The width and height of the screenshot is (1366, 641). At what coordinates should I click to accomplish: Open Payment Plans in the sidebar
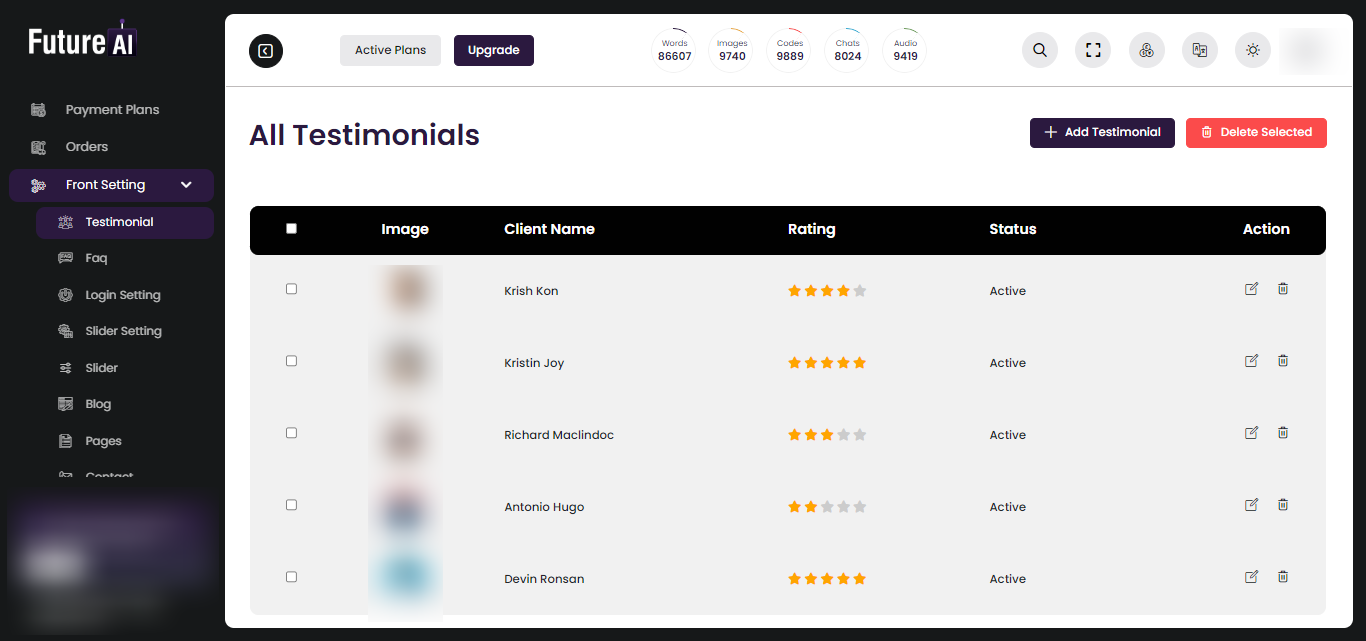(x=112, y=110)
